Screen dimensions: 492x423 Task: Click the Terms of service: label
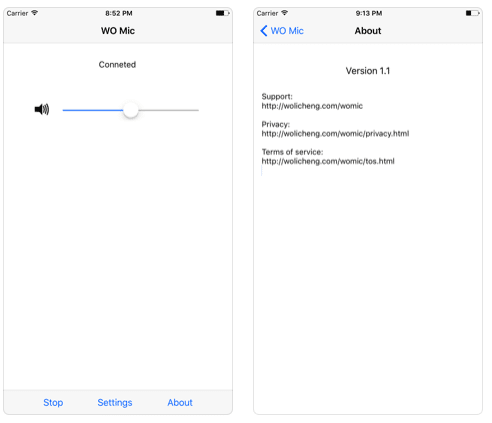[x=292, y=152]
